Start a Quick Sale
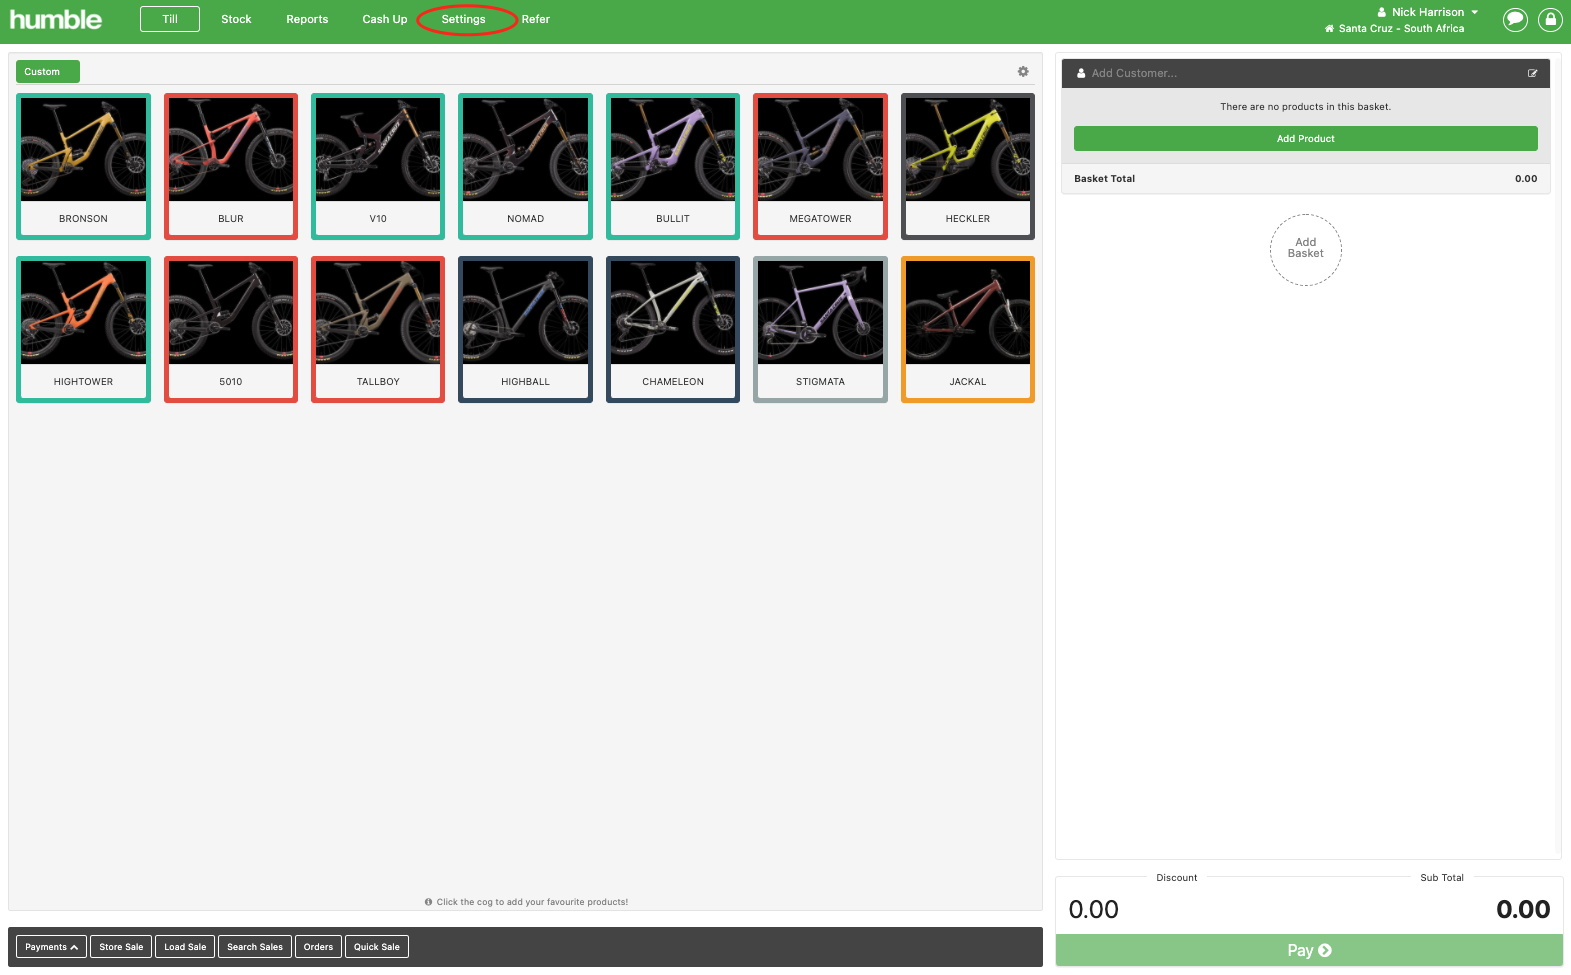 pos(377,947)
